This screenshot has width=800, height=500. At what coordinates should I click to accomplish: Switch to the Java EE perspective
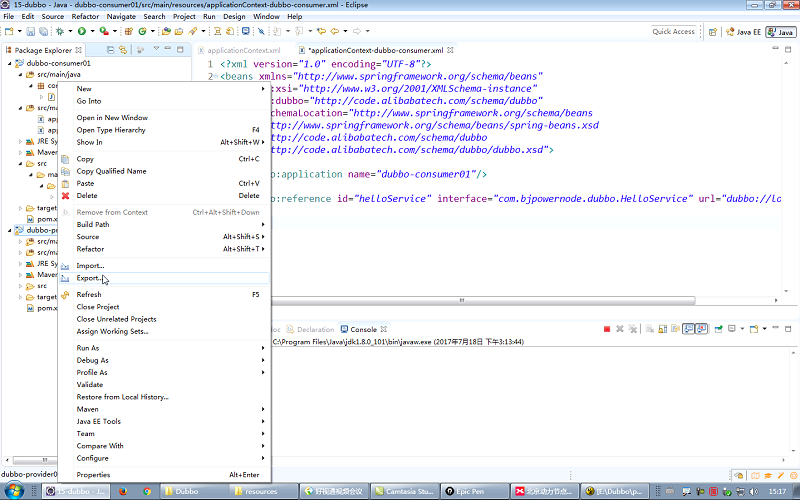click(x=744, y=32)
